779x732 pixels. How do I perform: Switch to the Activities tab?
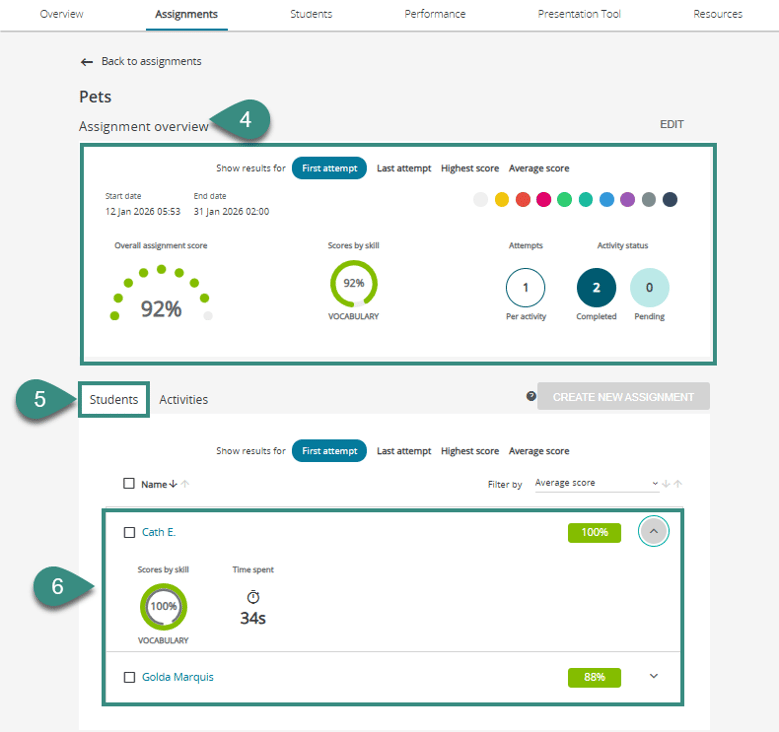tap(184, 399)
